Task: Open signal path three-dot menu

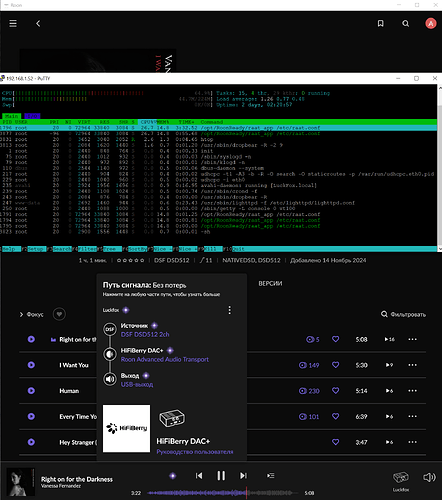Action: click(x=229, y=310)
